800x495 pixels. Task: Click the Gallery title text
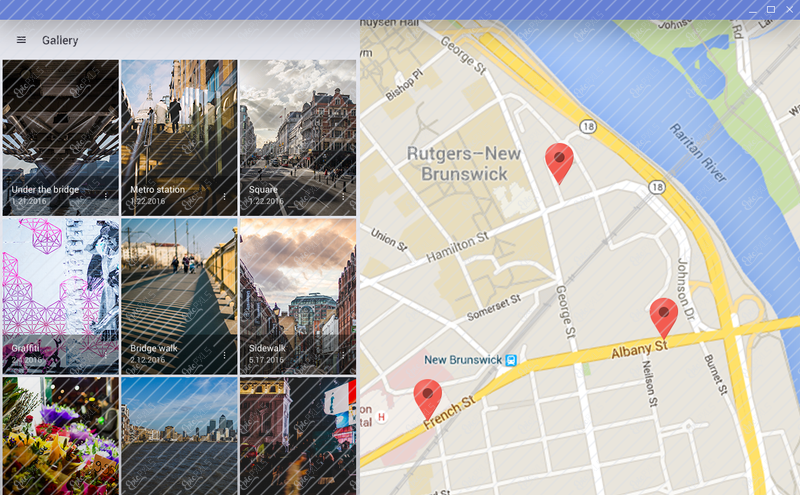coord(60,40)
